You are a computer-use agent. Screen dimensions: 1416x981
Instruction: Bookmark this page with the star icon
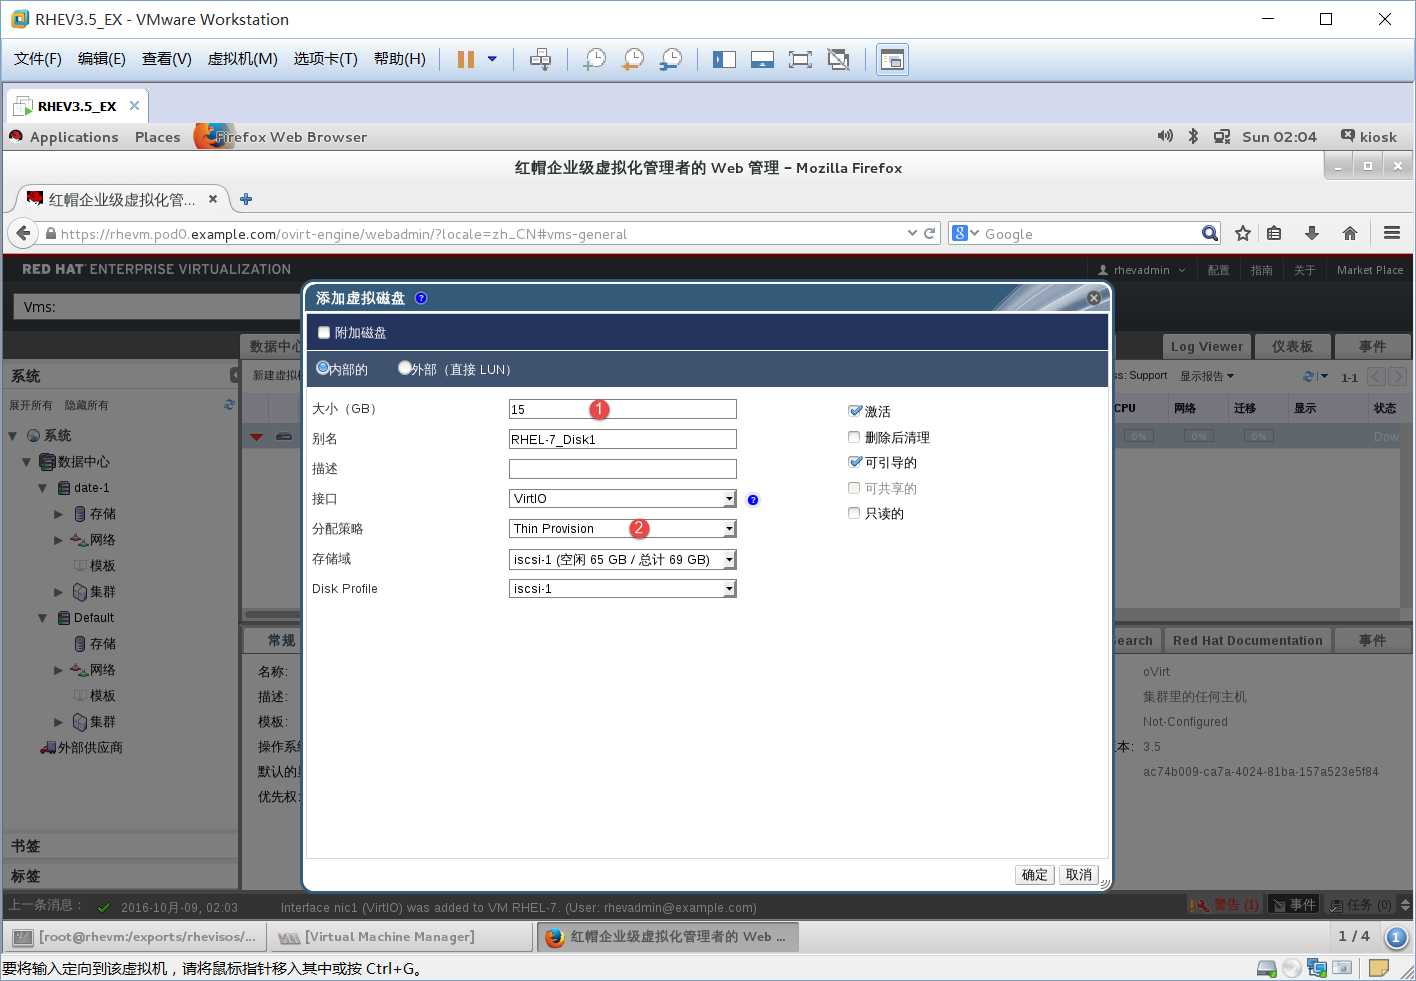tap(1243, 233)
